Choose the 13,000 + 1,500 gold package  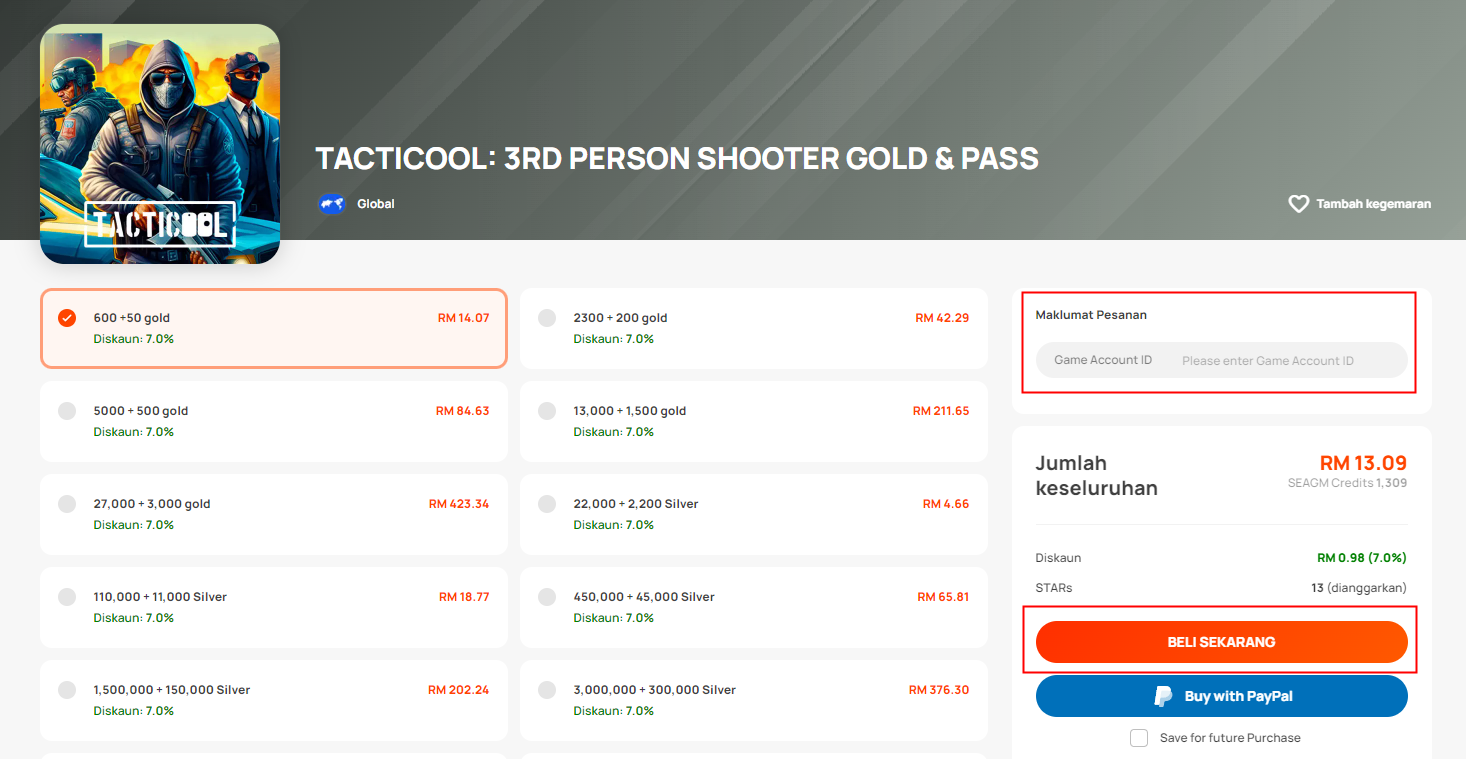[x=754, y=421]
